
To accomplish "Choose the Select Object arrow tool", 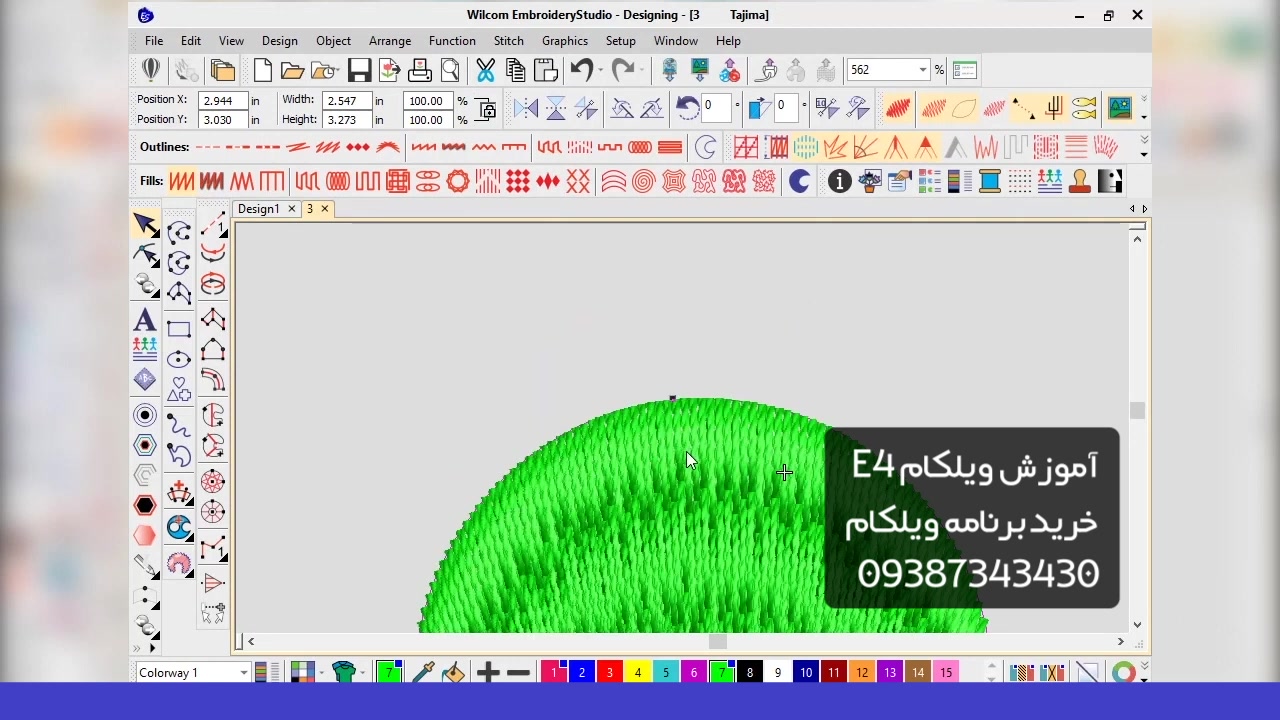I will pos(145,223).
